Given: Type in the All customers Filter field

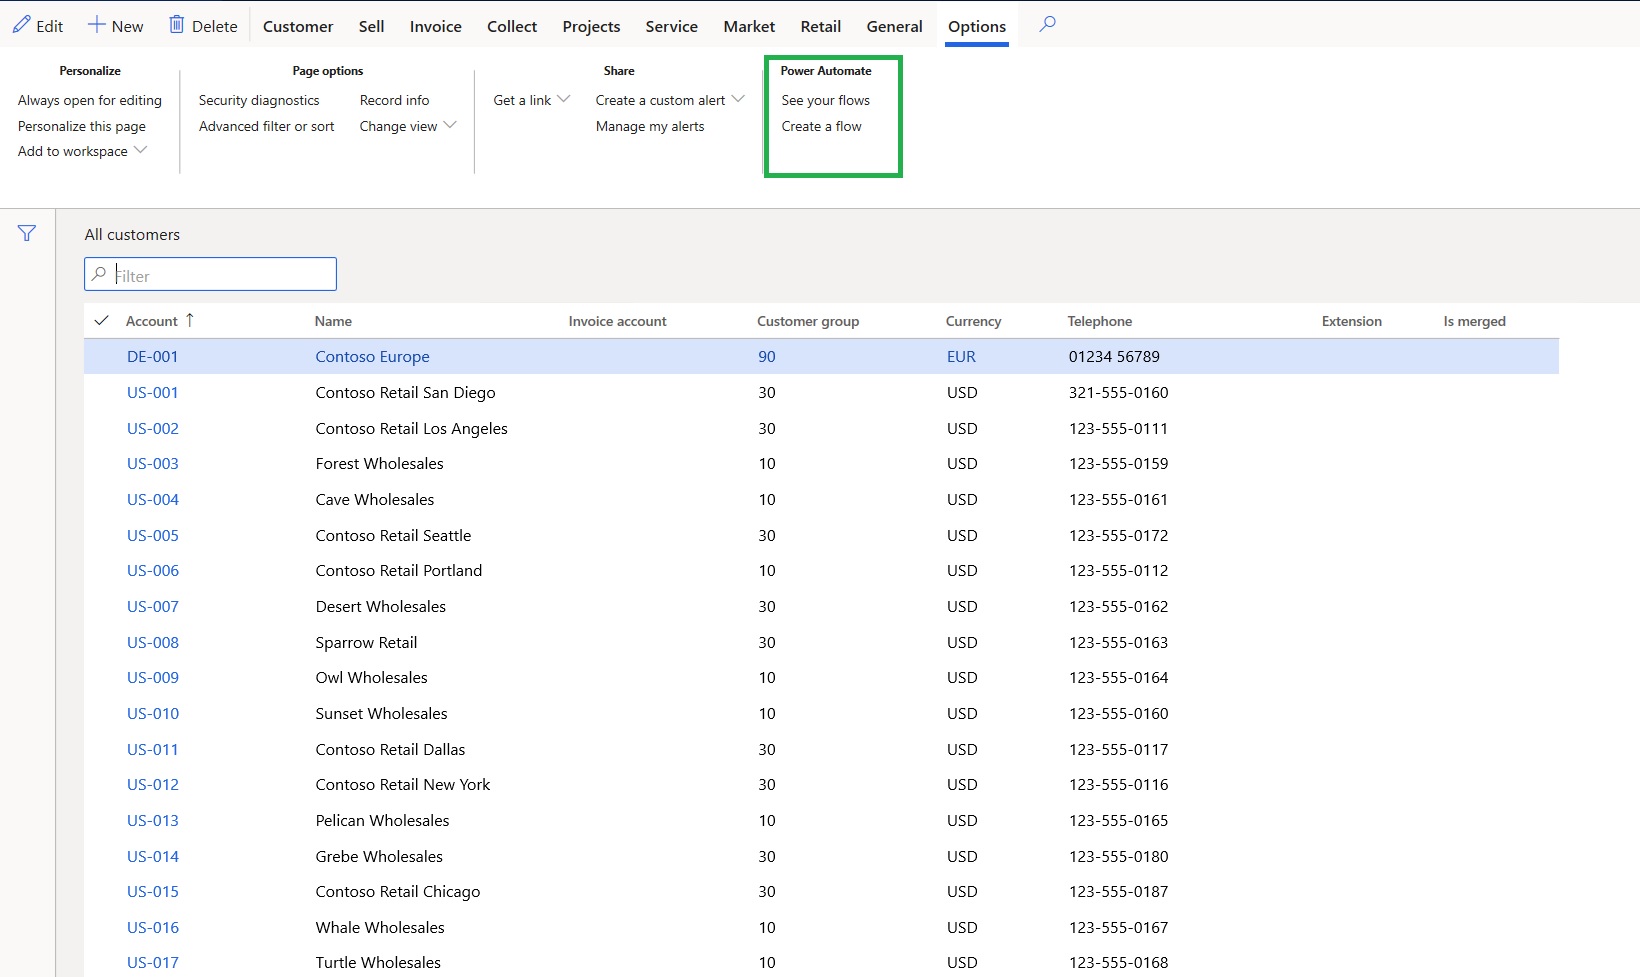Looking at the screenshot, I should point(222,275).
